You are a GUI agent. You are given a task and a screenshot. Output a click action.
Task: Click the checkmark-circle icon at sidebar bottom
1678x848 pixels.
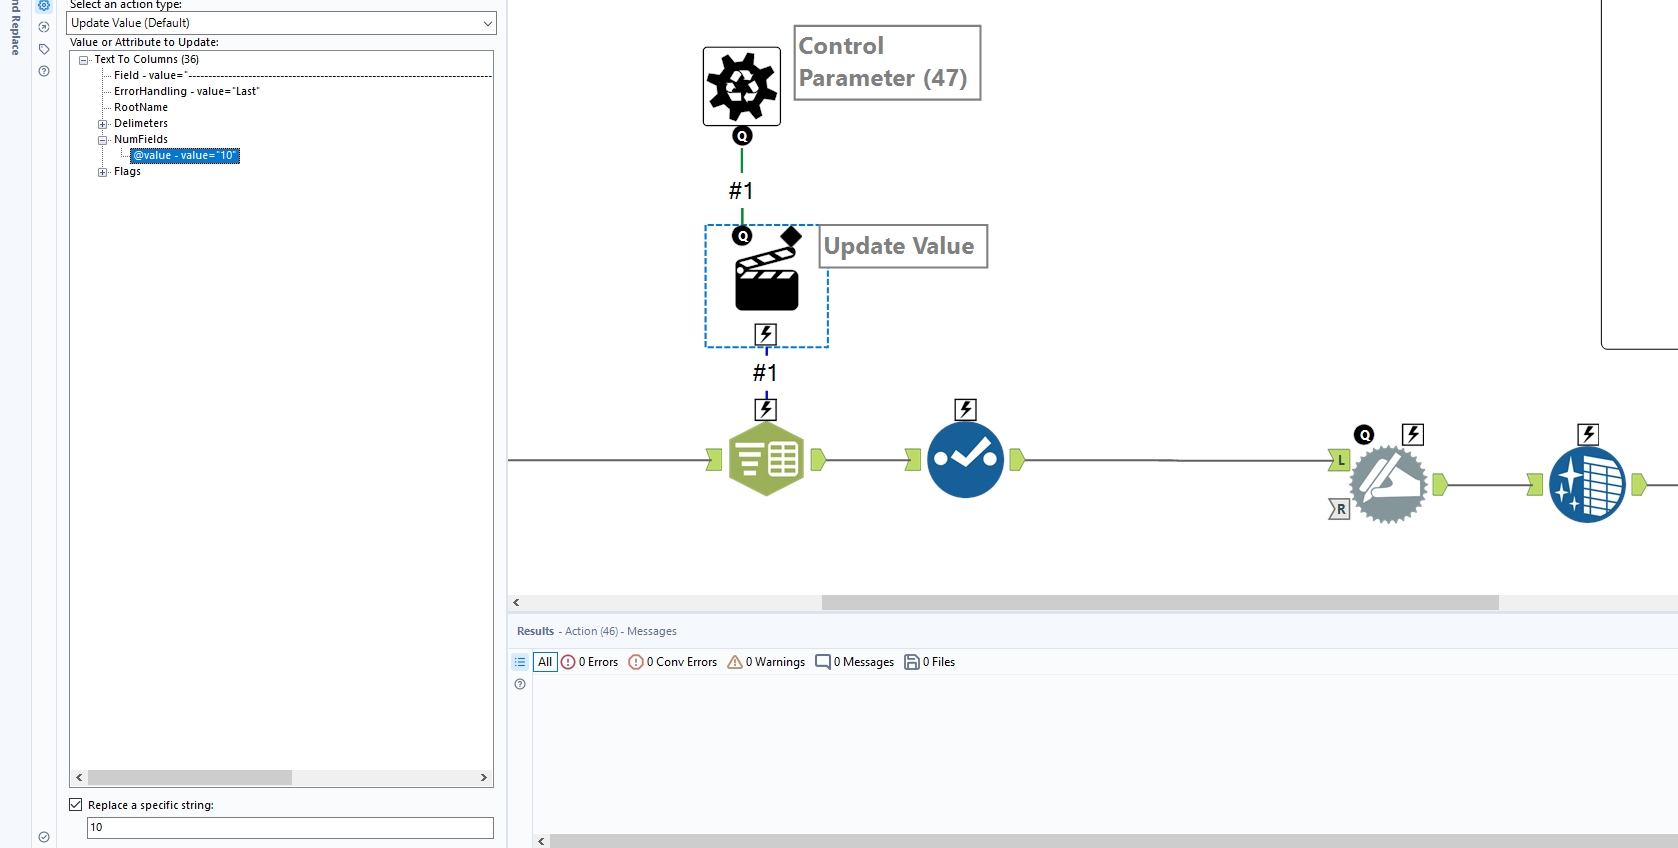pos(44,837)
